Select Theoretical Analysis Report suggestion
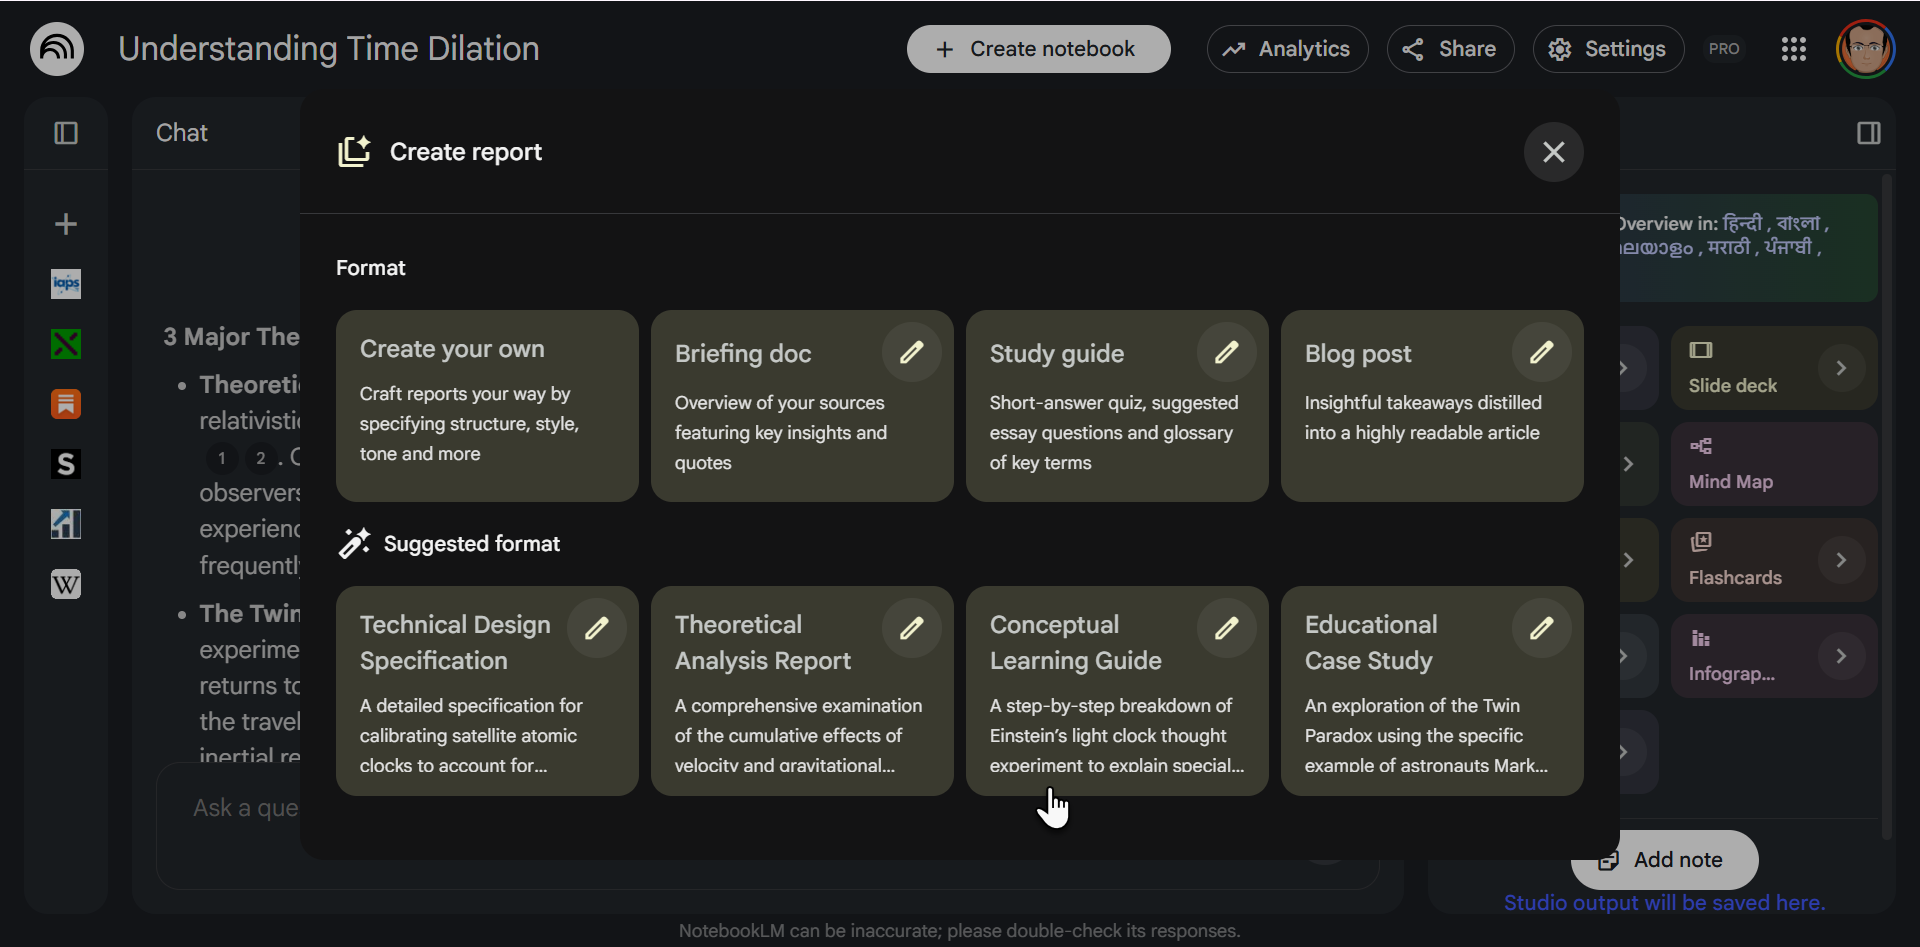 [802, 691]
